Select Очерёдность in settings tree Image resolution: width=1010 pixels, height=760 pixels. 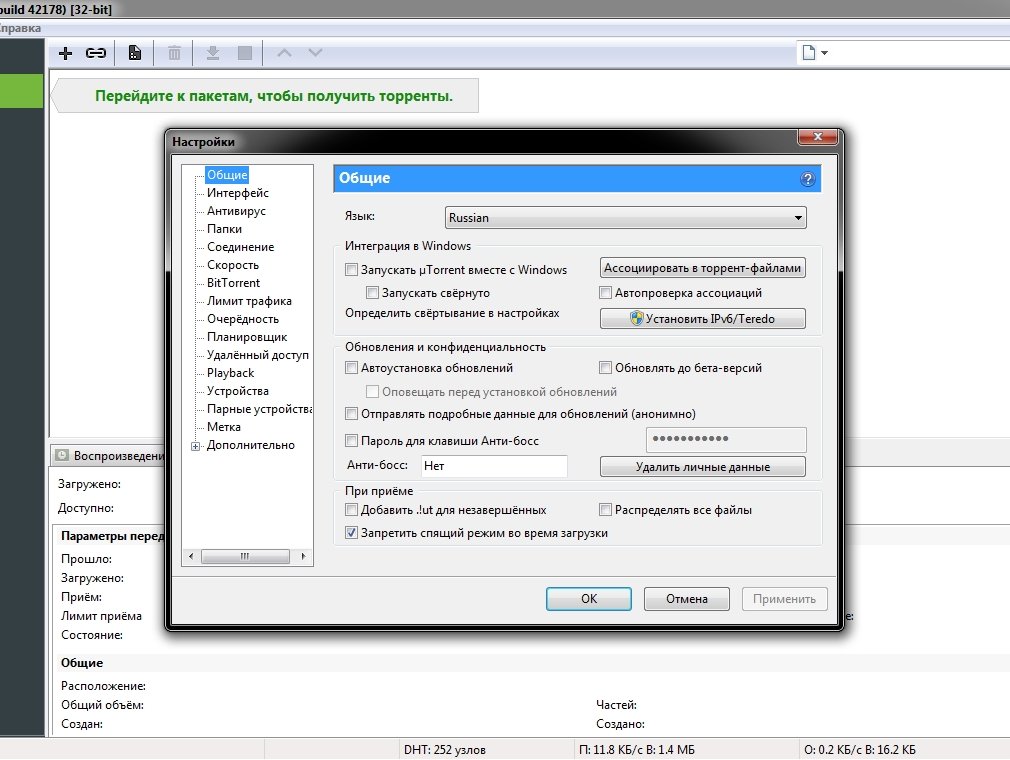tap(243, 319)
